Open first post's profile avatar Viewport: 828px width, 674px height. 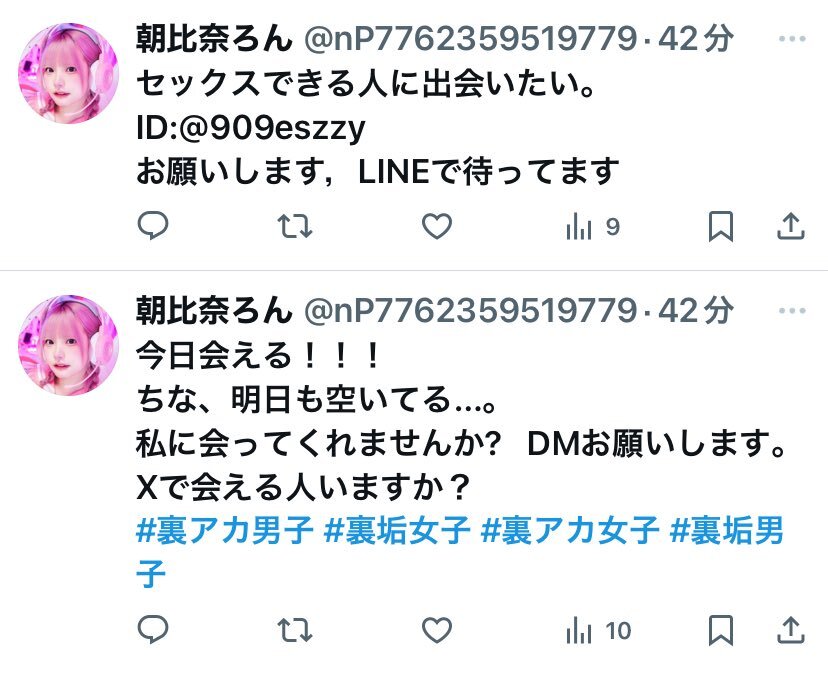[69, 73]
